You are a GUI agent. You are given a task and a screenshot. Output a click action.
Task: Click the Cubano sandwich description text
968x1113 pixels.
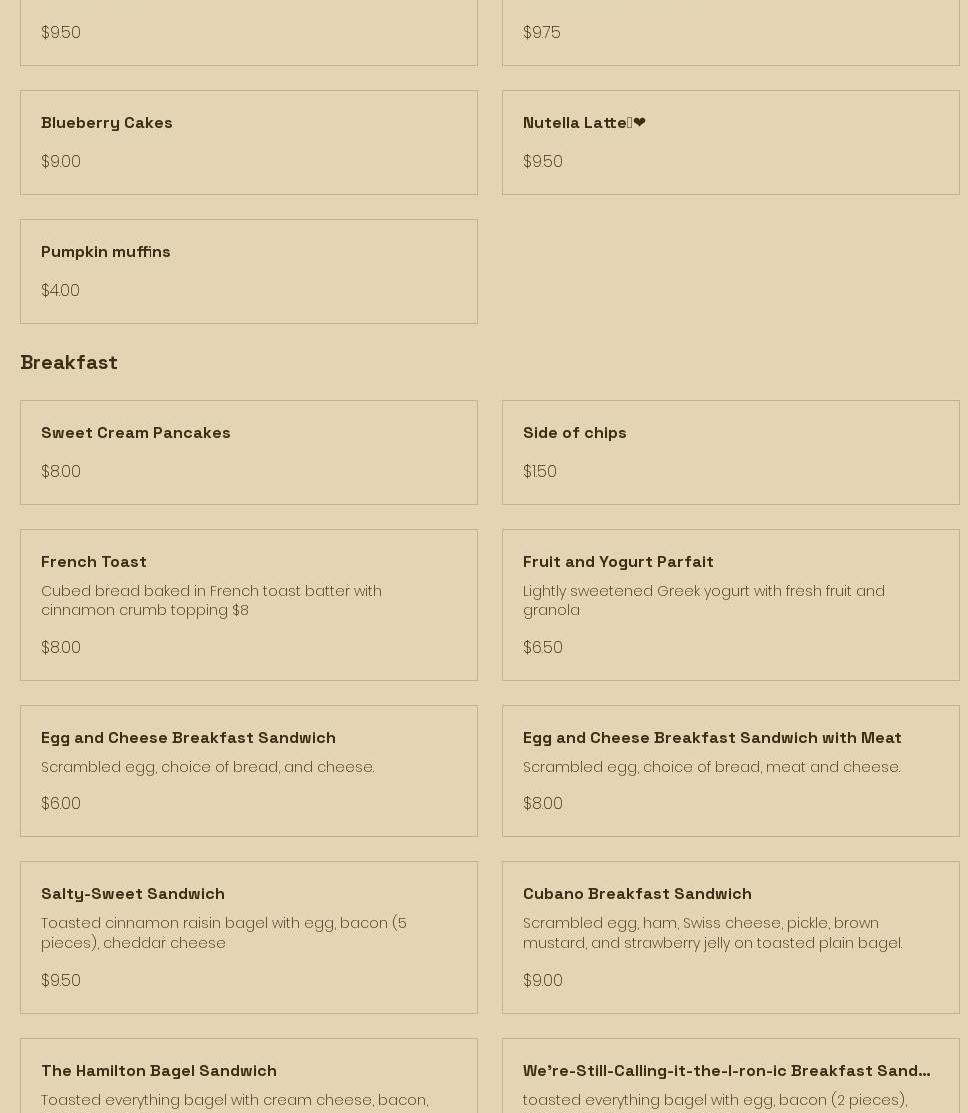coord(712,932)
